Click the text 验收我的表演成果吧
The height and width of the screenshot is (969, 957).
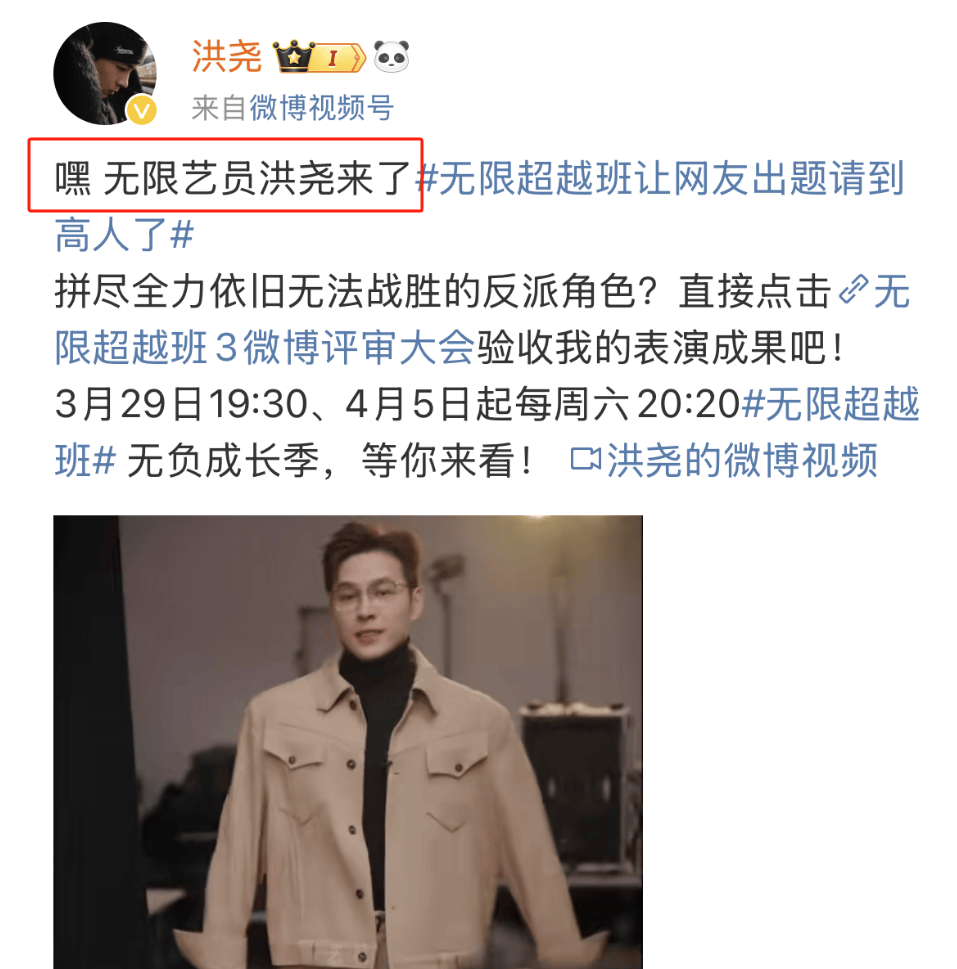pyautogui.click(x=660, y=347)
